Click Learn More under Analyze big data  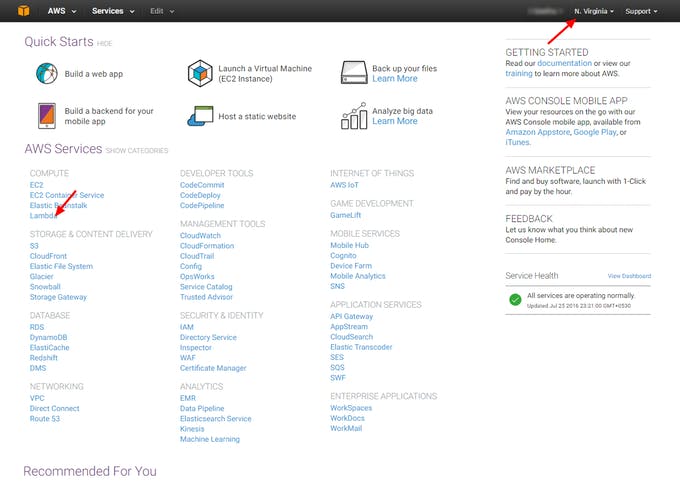coord(395,121)
